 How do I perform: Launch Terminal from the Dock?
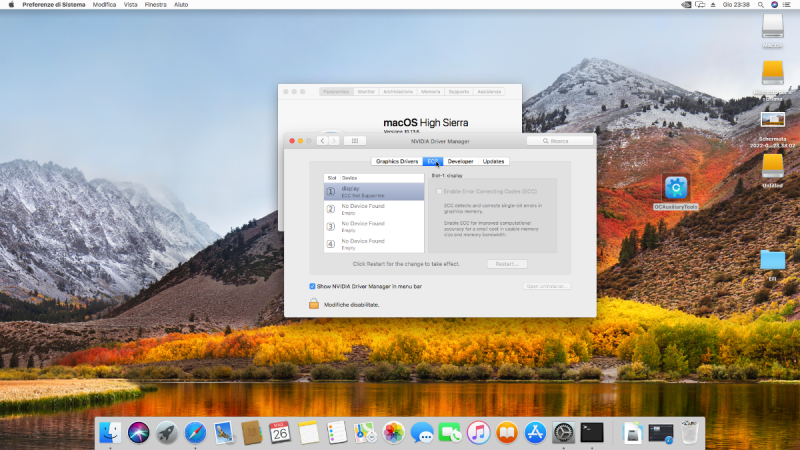[592, 432]
